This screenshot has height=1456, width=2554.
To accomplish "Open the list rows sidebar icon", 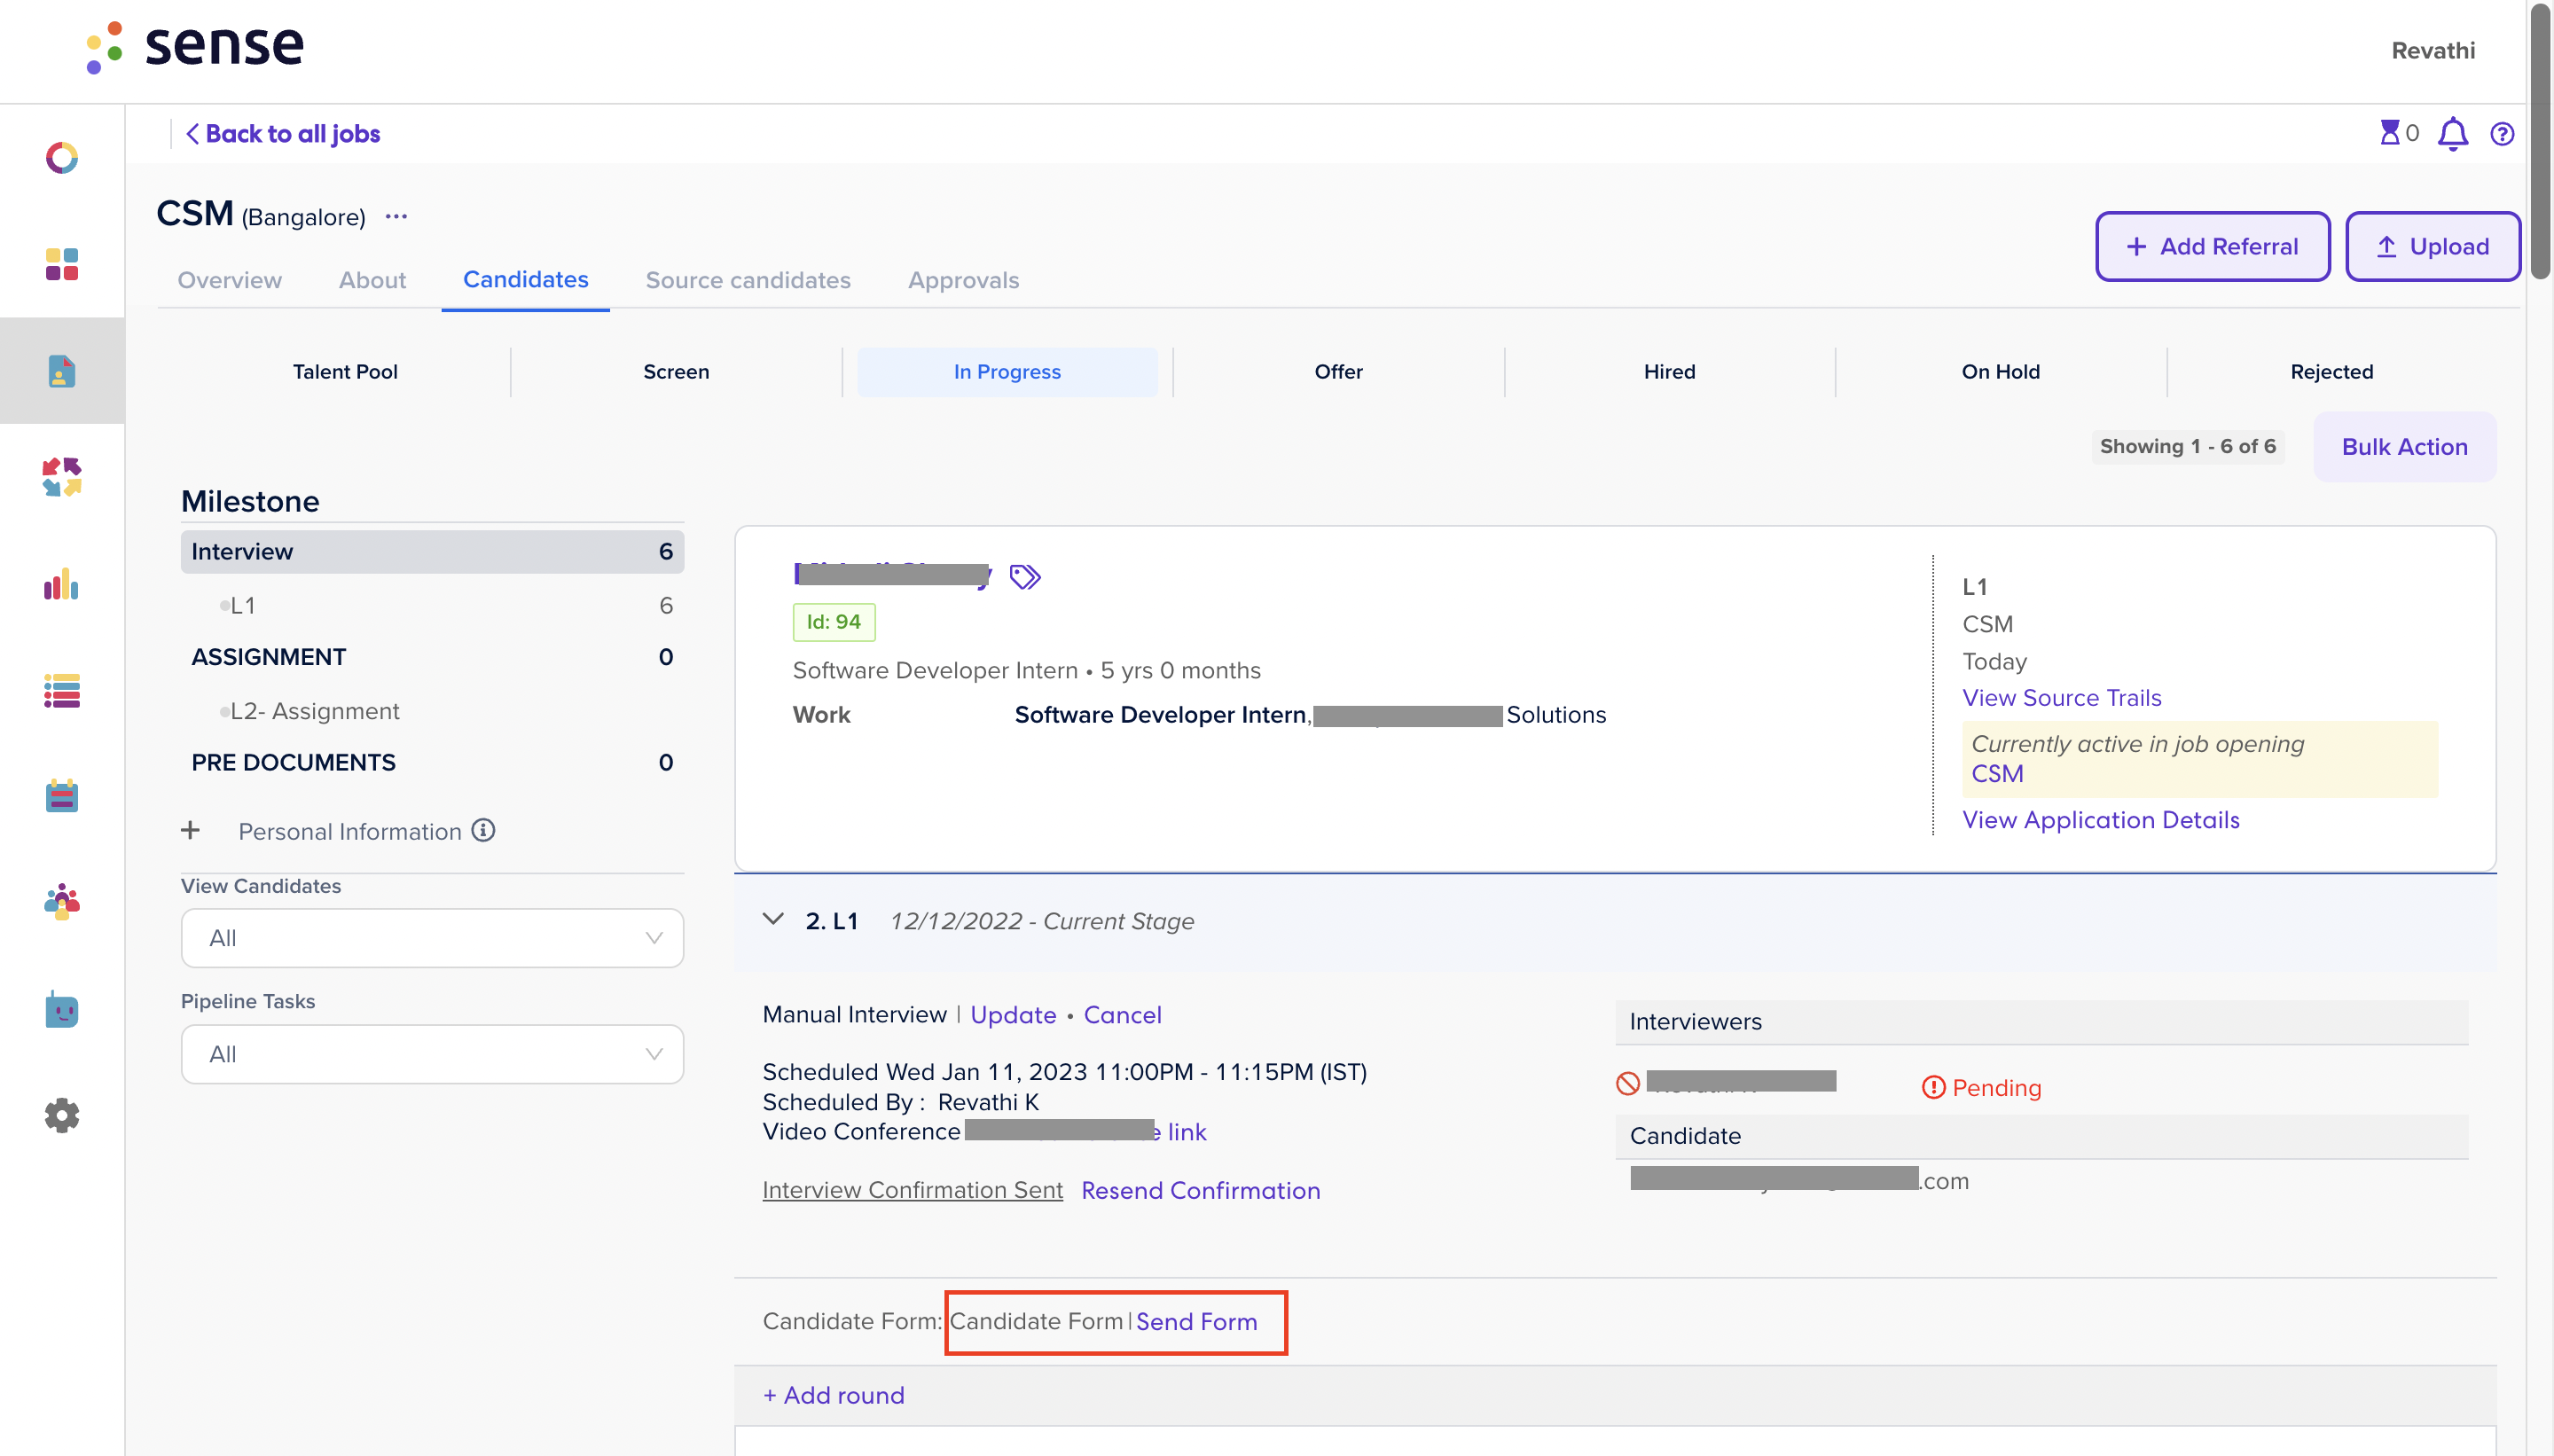I will coord(62,690).
